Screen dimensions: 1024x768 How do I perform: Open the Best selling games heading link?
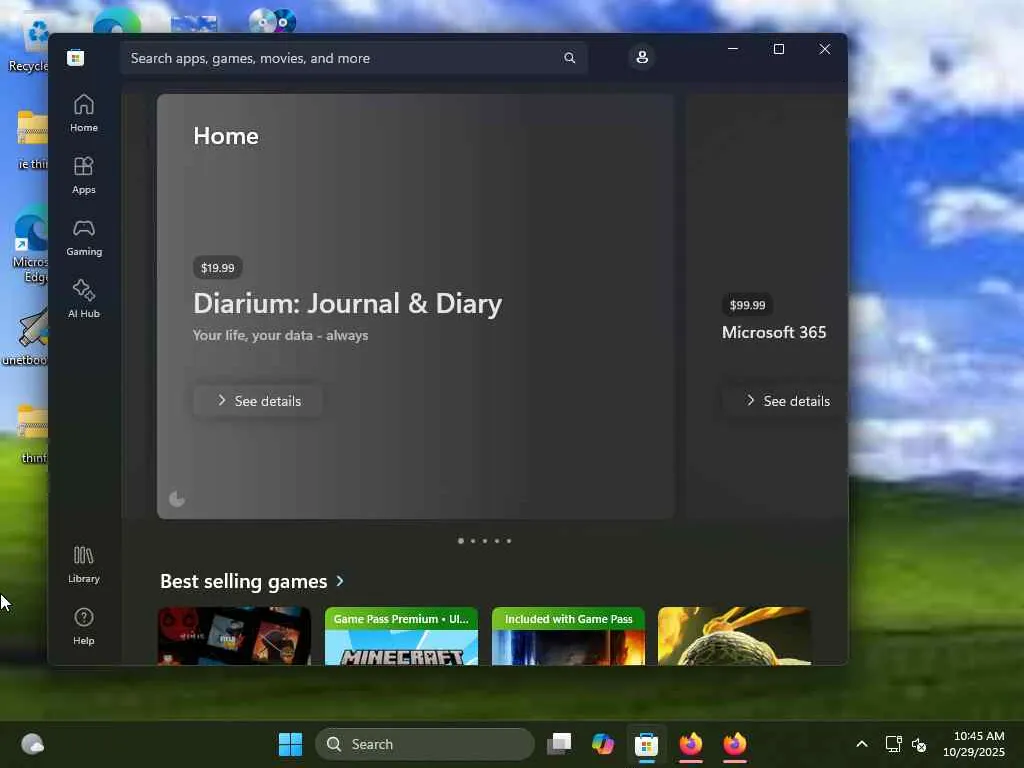244,581
